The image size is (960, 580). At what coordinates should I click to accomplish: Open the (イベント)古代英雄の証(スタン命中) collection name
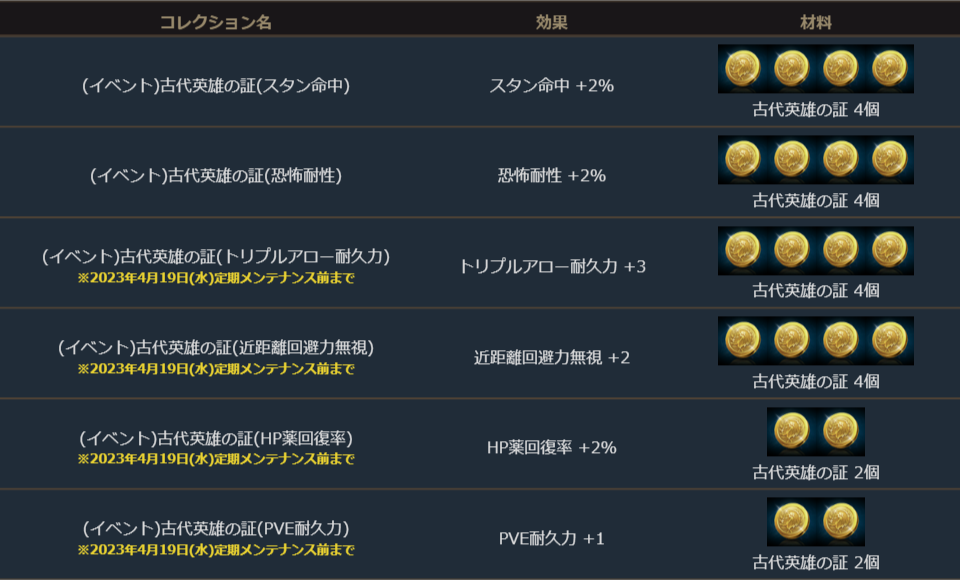216,86
